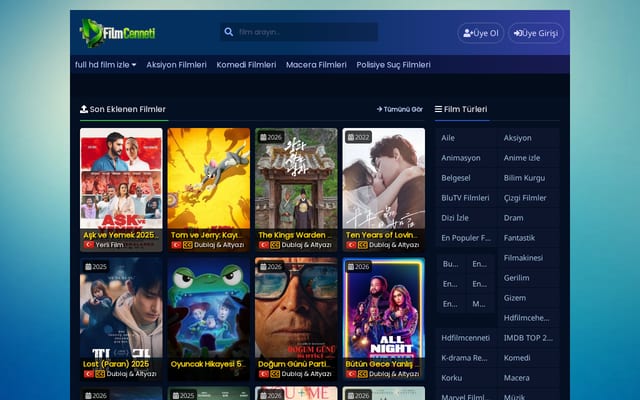Click the CC icon under Lost (Paran)
The height and width of the screenshot is (400, 640).
[x=100, y=374]
